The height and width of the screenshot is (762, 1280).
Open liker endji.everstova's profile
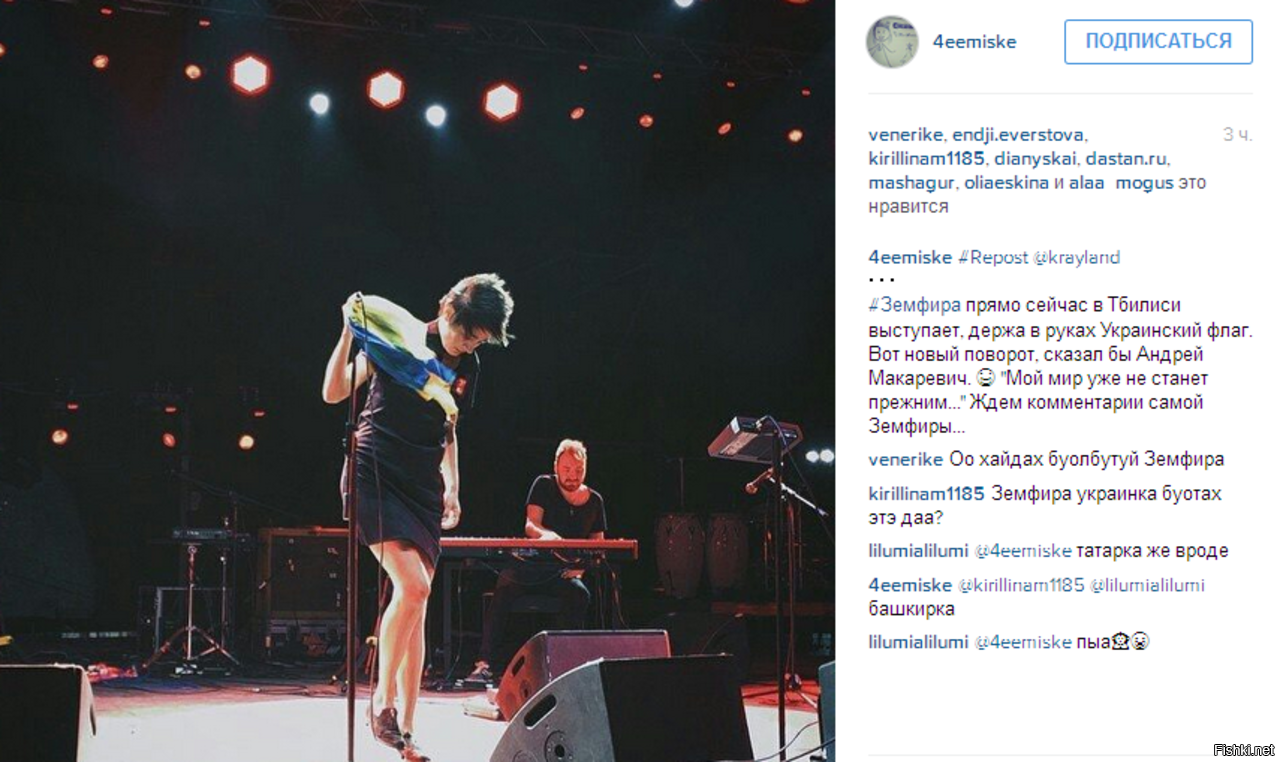click(1019, 135)
